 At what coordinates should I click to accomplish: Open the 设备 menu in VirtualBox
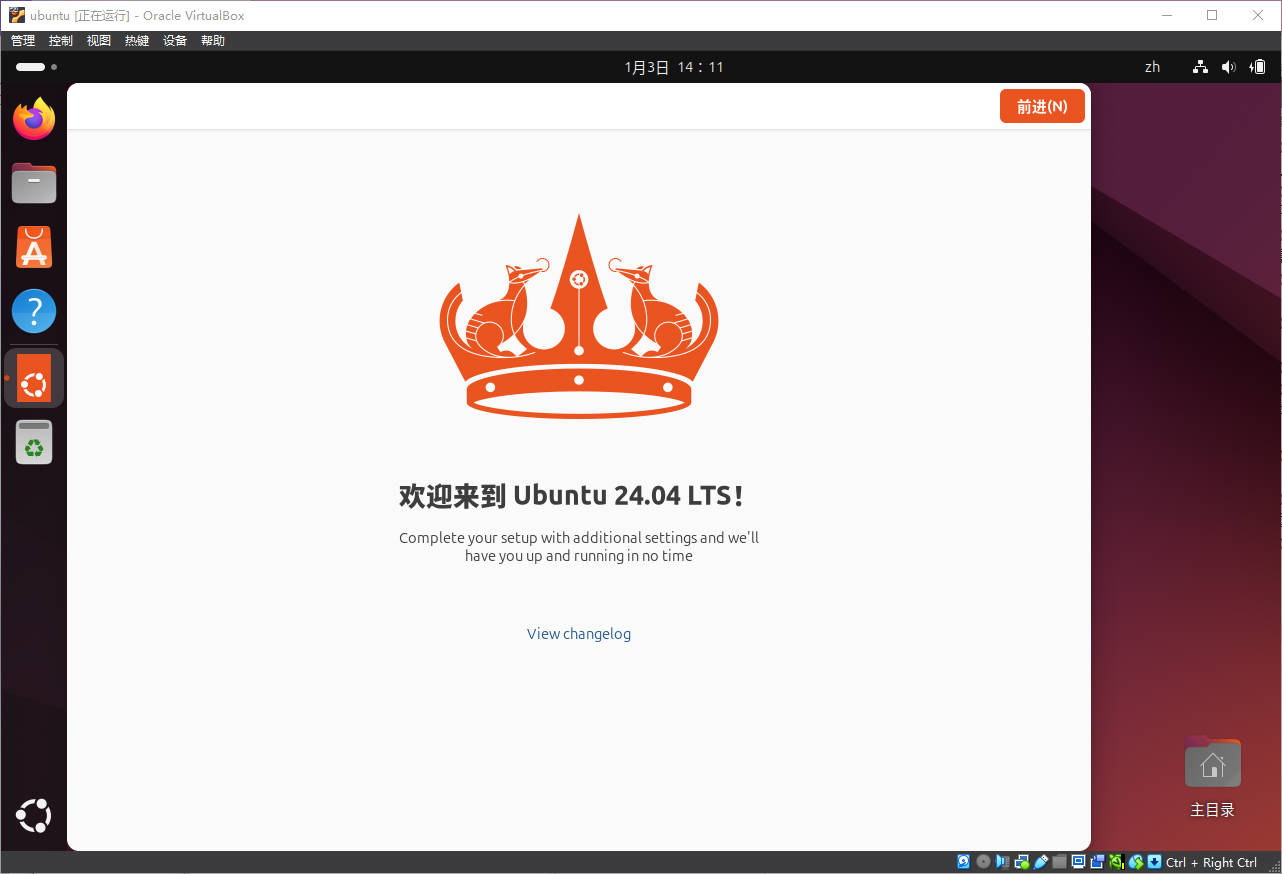pyautogui.click(x=175, y=41)
